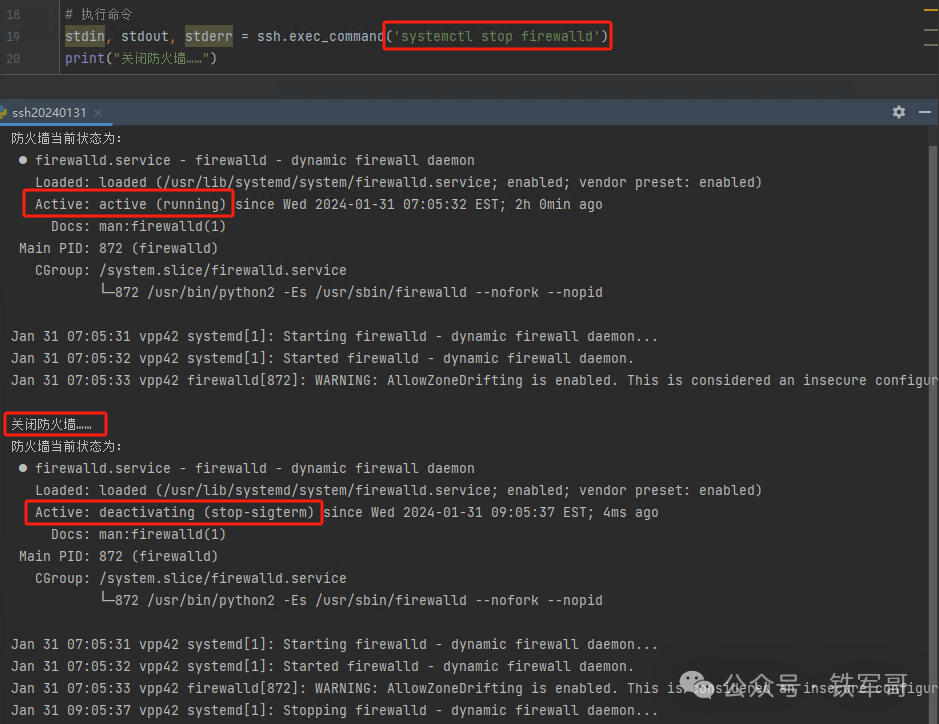
Task: Click the 'Jan 31 09:05:37 ... Stopping firewalld' log line
Action: [334, 711]
